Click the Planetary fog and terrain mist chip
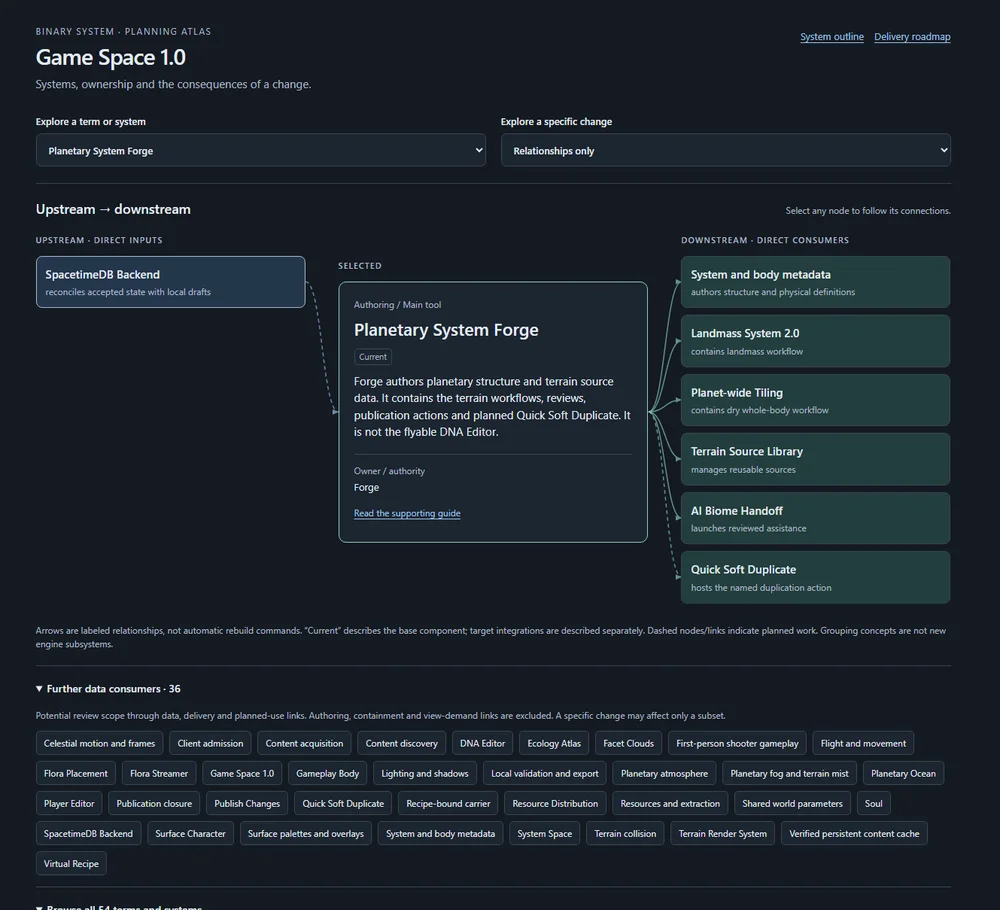Viewport: 1000px width, 910px height. (790, 774)
